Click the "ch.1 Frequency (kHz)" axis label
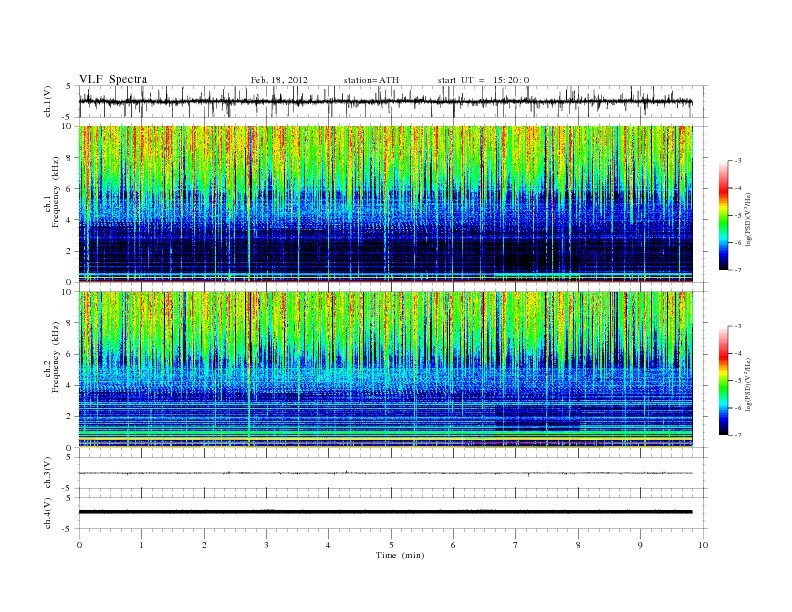 (x=52, y=192)
